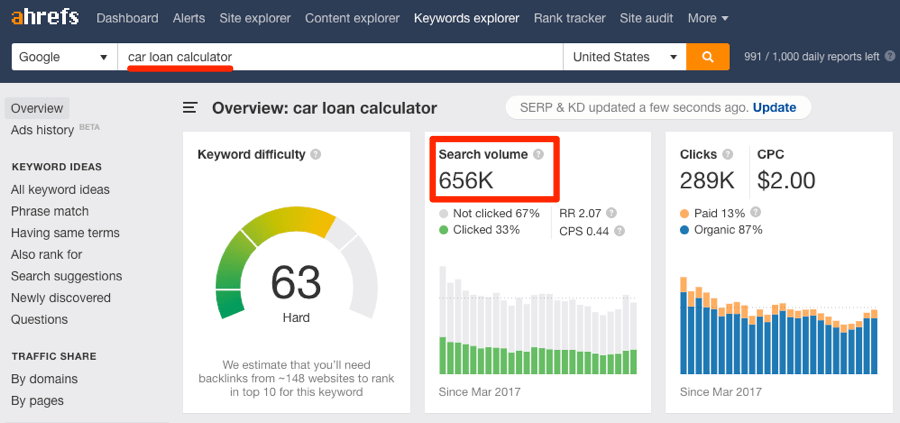Click help icon next to Keyword difficulty
The image size is (900, 423).
tap(316, 154)
